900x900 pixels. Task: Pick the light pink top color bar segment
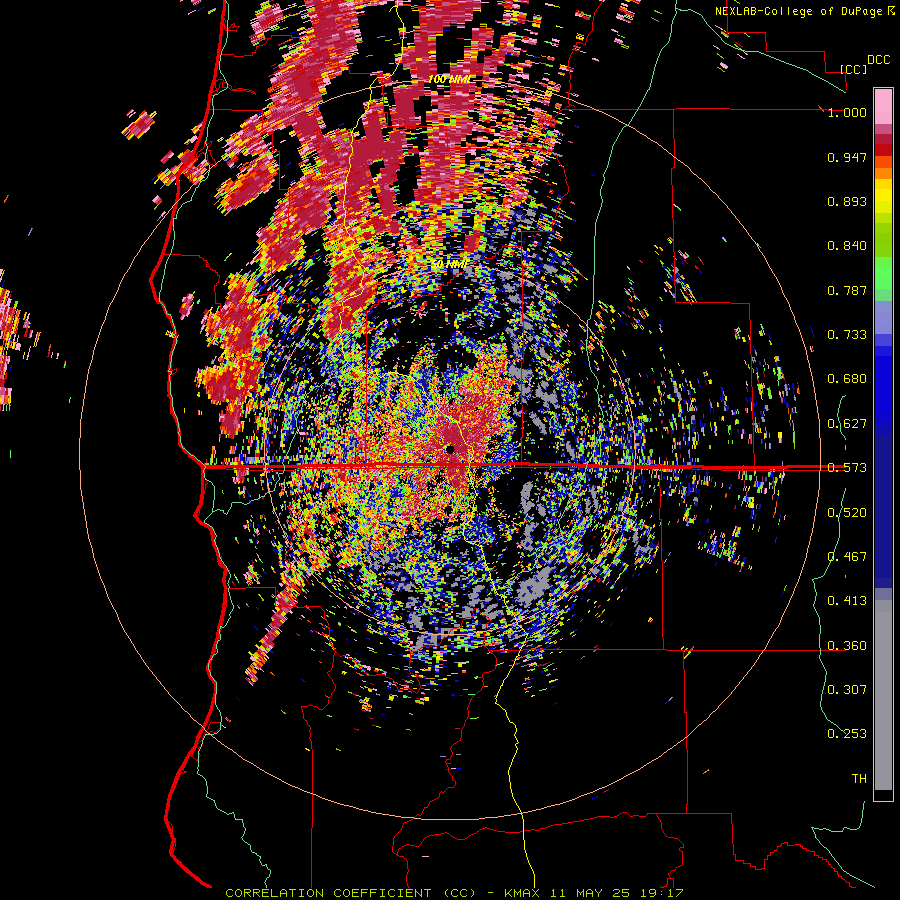point(883,106)
